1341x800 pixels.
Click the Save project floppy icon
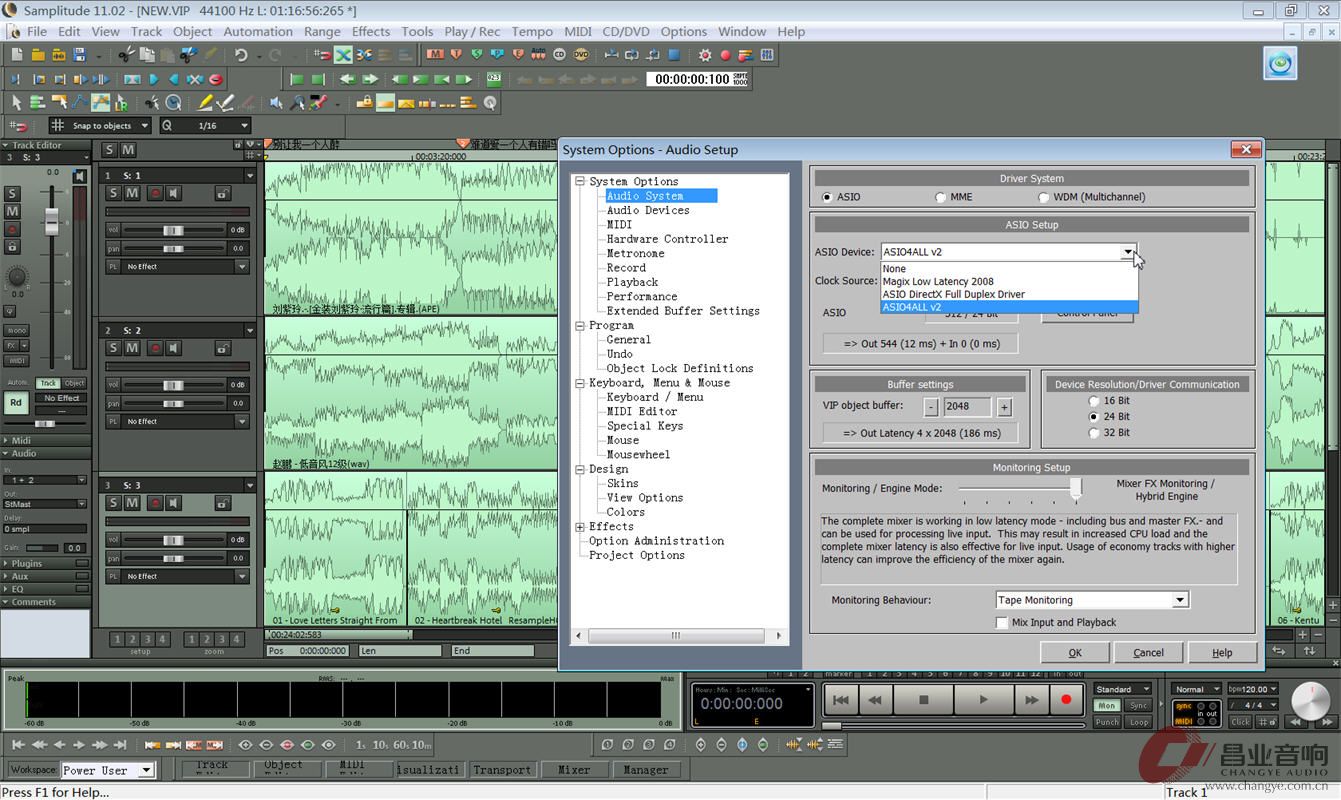79,55
